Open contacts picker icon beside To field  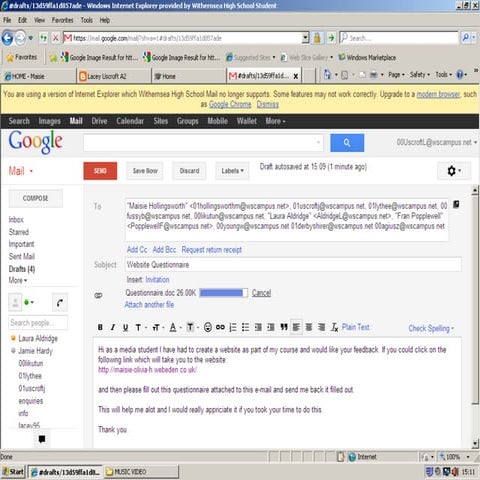tap(456, 204)
